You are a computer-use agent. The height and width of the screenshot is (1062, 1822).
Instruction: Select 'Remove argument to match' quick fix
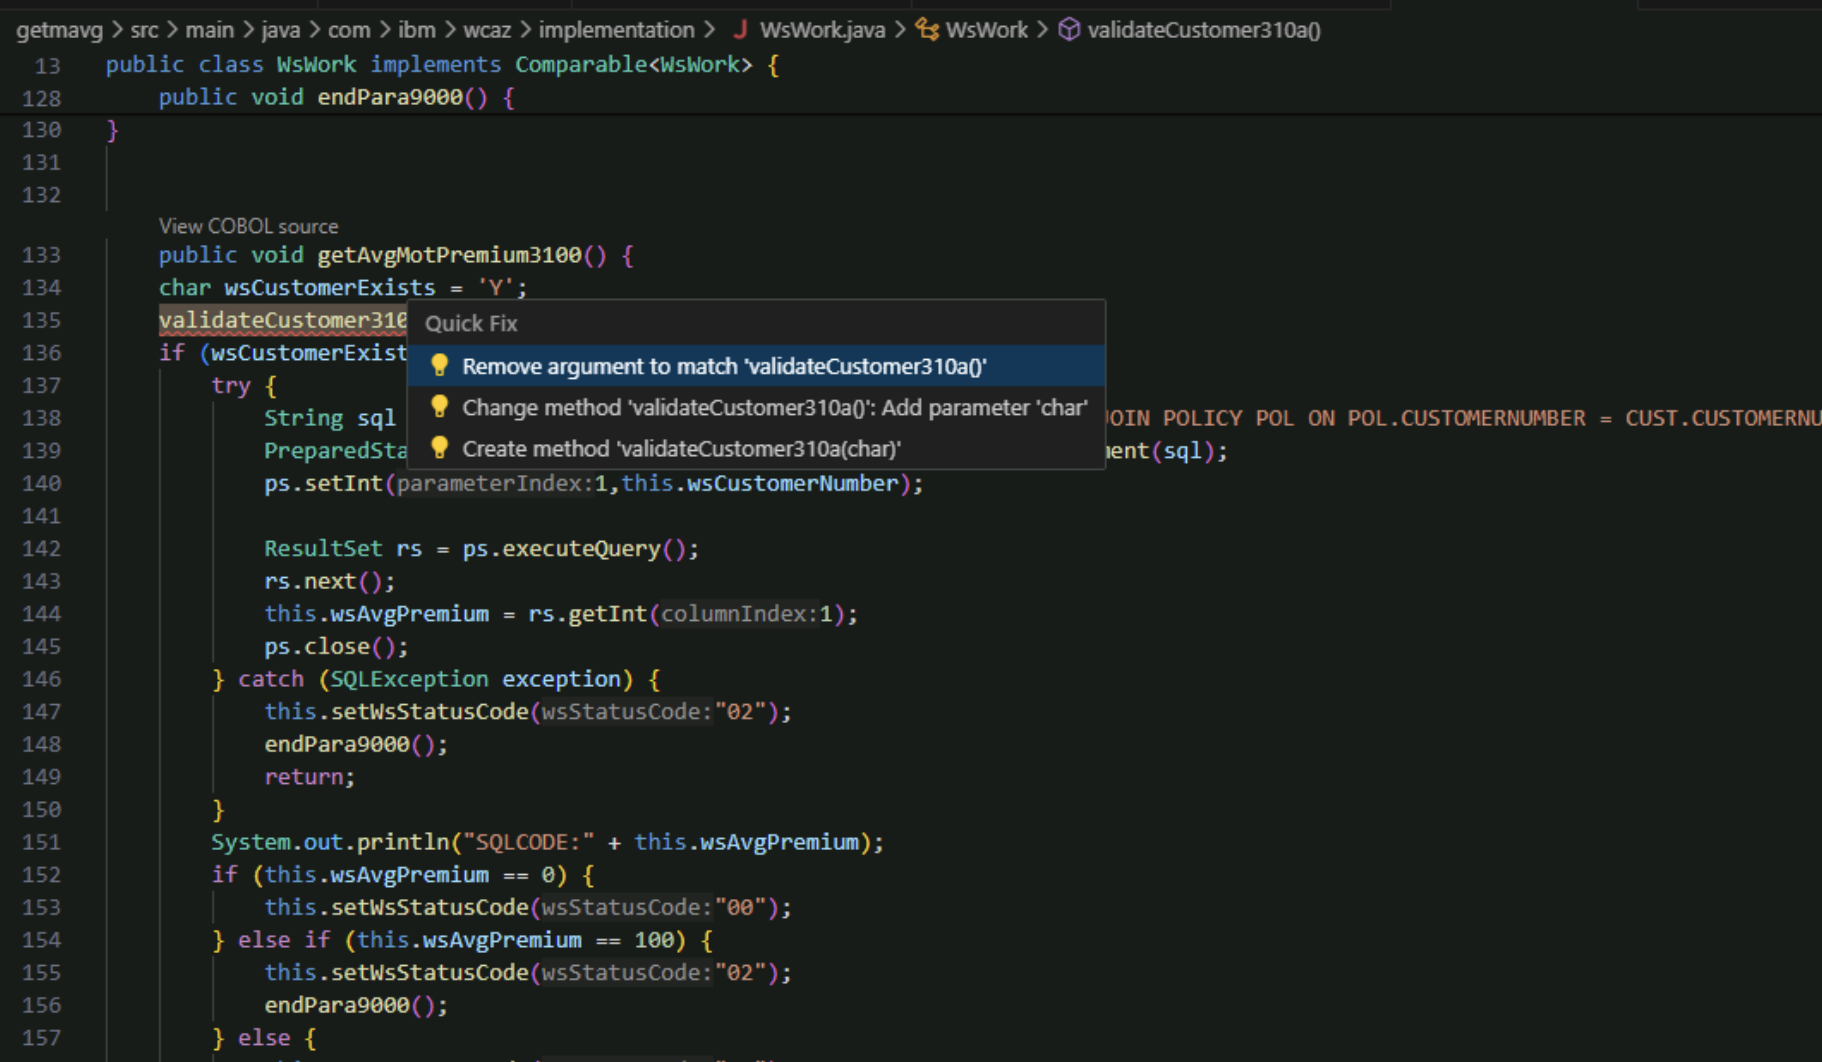coord(756,366)
